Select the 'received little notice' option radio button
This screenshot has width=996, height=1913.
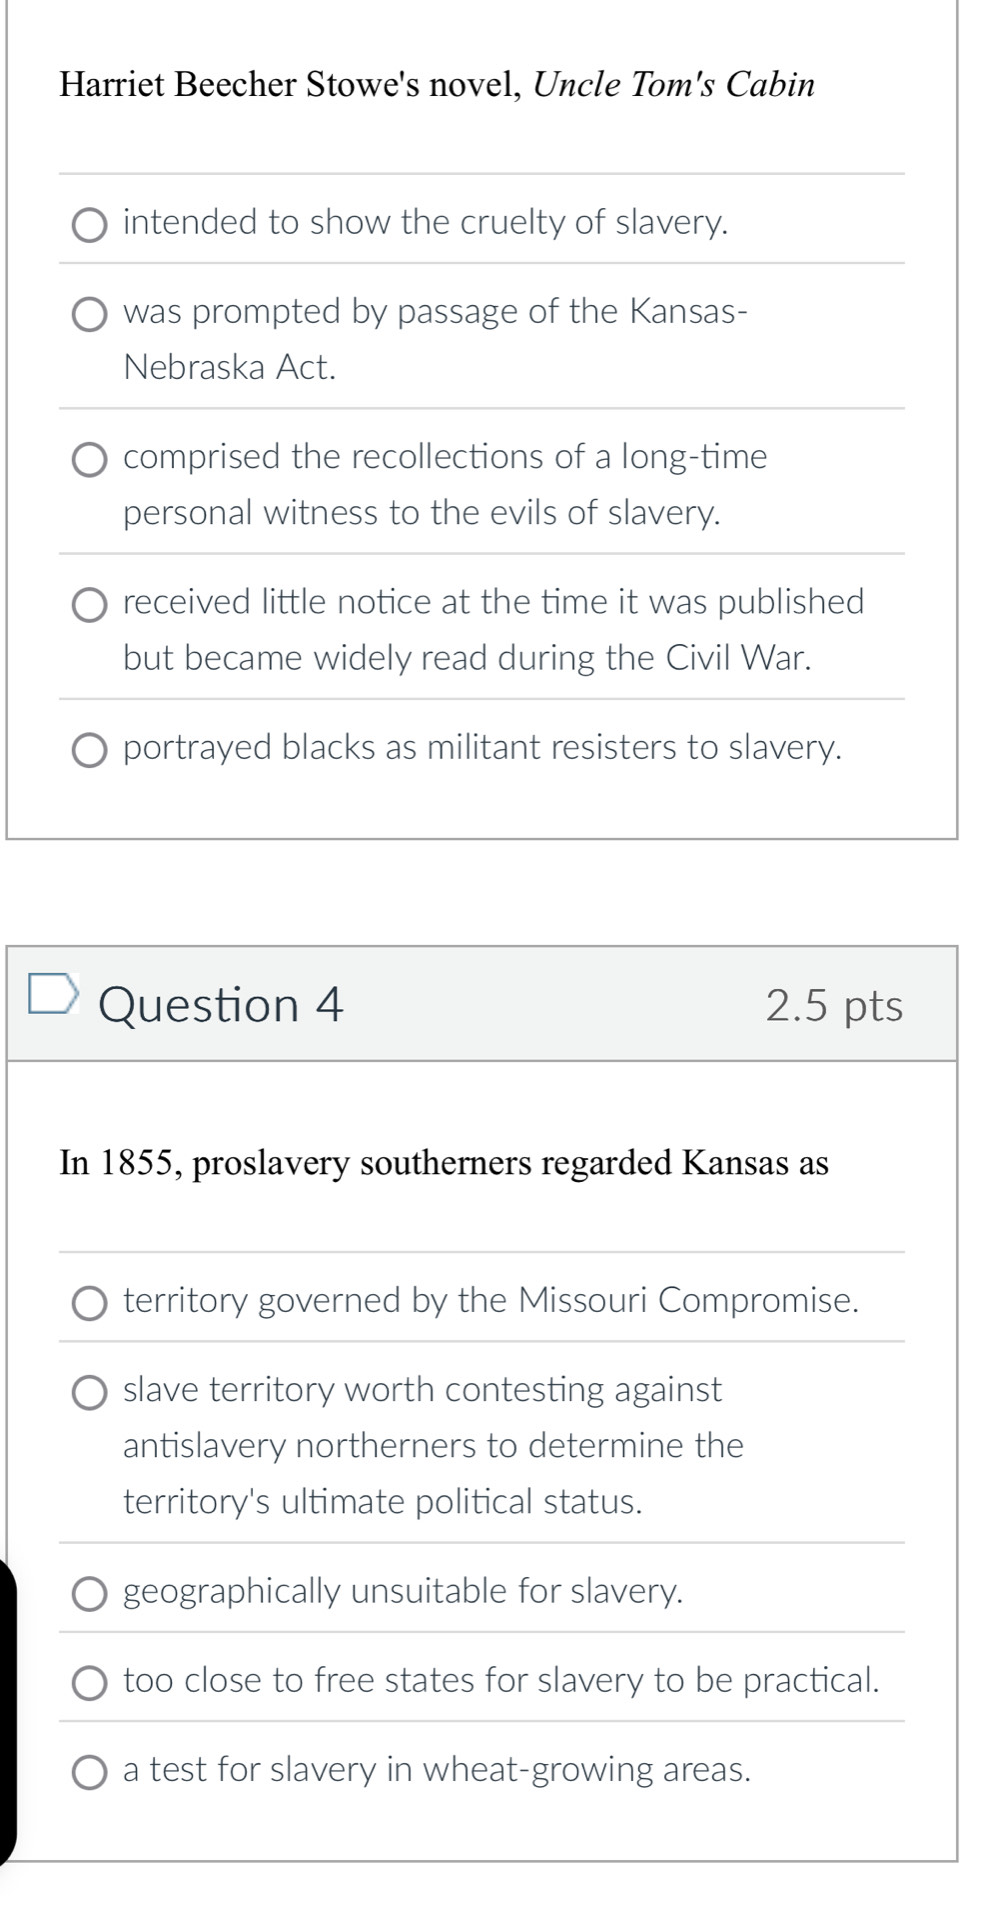pyautogui.click(x=90, y=605)
